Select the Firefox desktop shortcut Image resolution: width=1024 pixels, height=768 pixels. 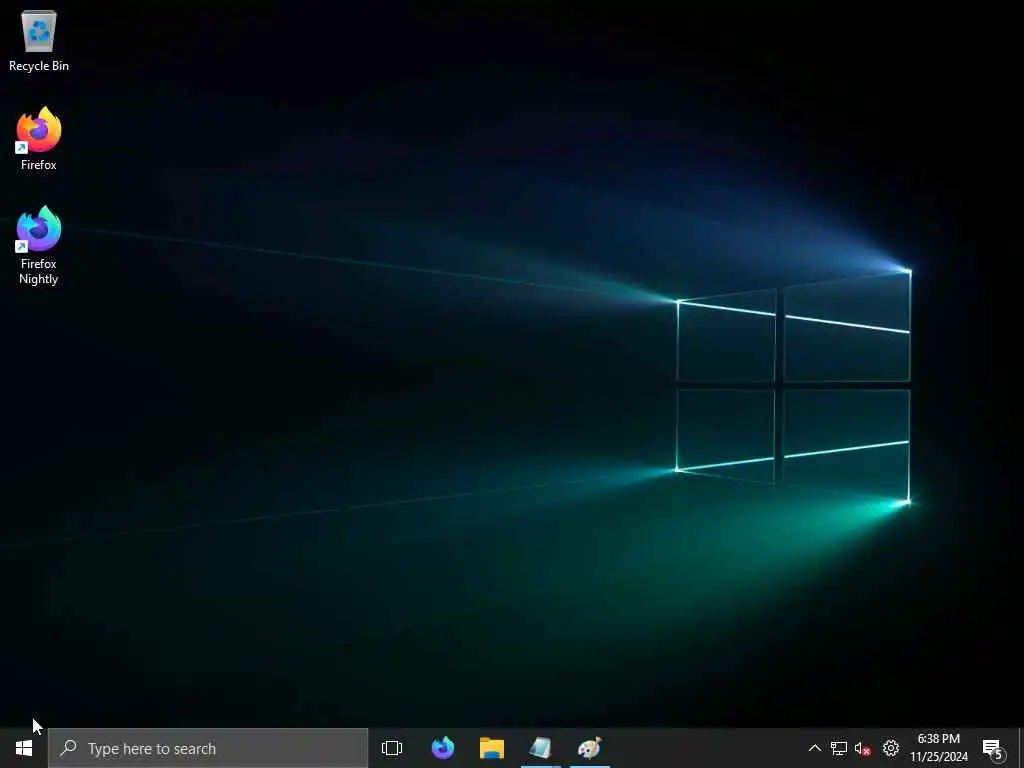click(39, 139)
